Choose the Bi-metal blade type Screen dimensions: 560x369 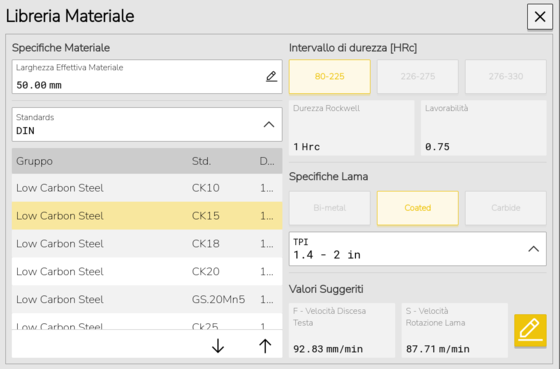[330, 208]
